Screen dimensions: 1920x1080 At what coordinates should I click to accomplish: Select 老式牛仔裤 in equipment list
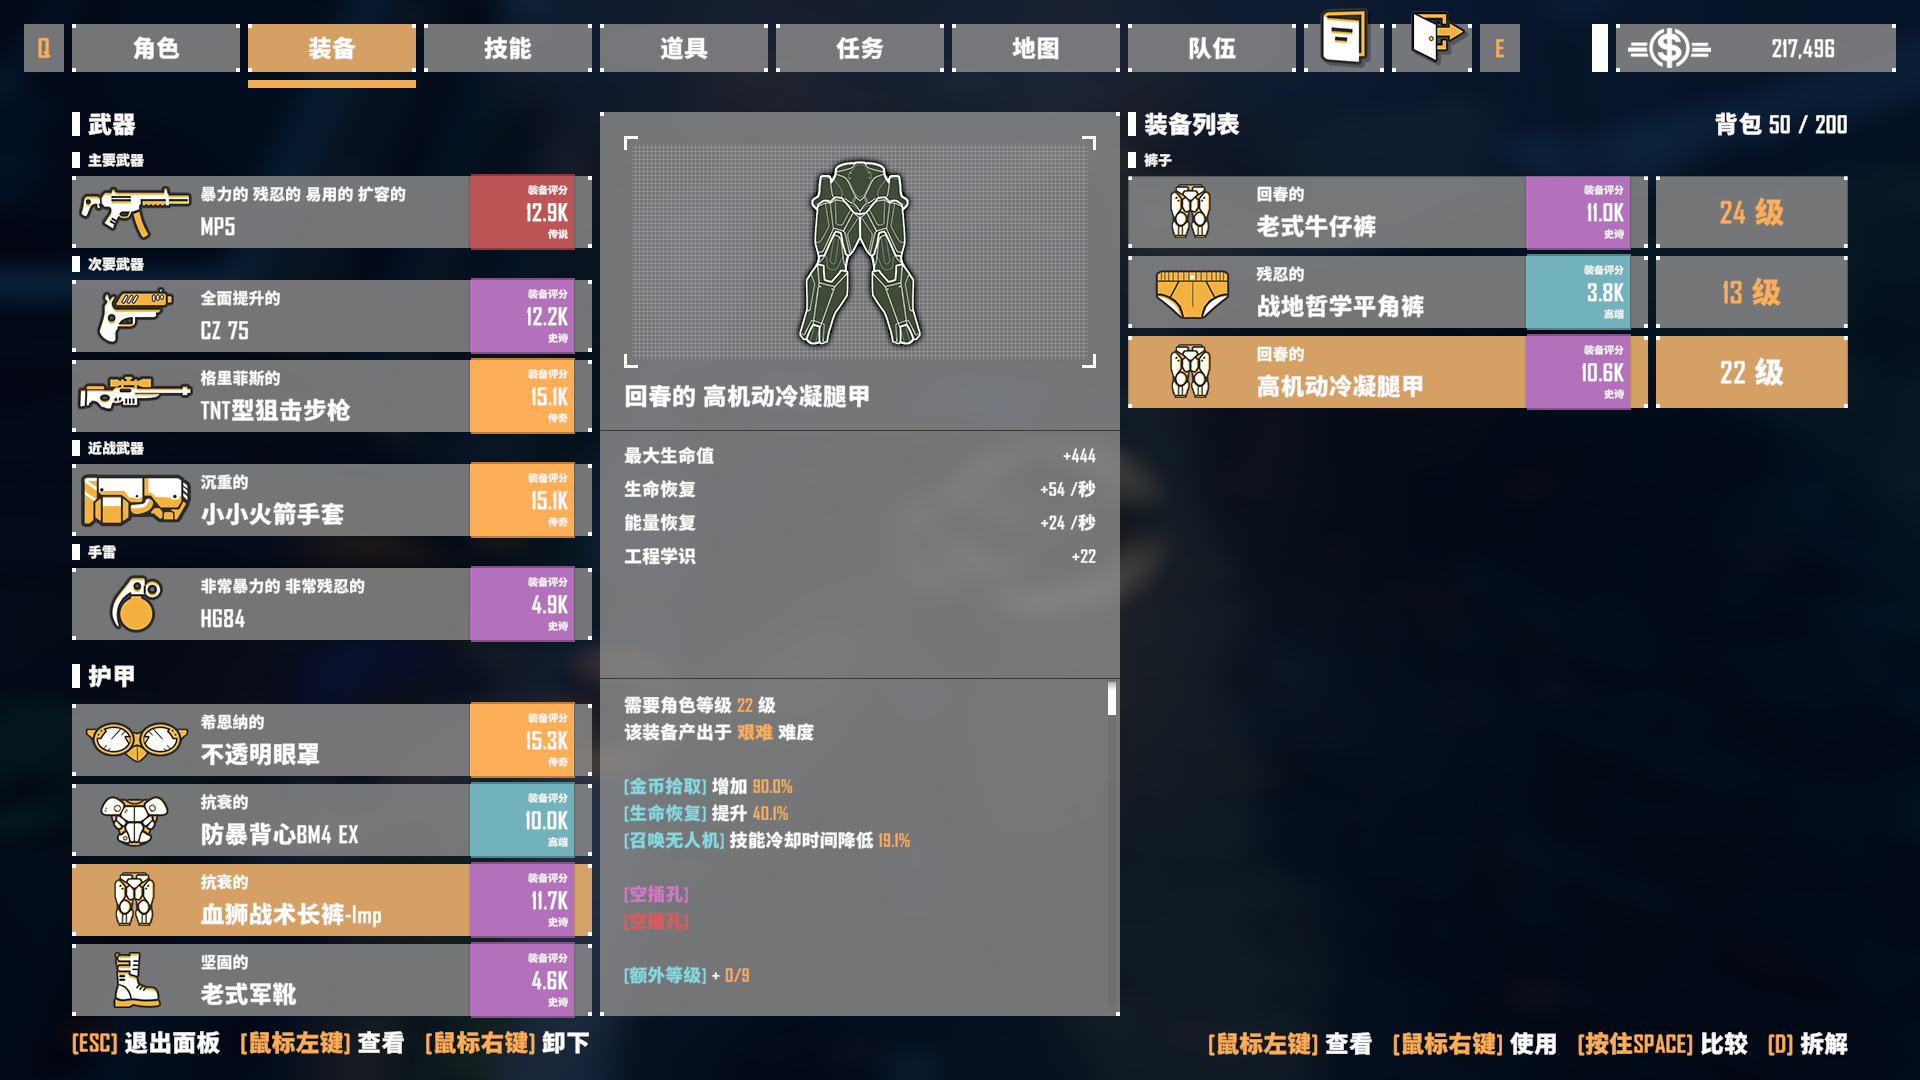point(1388,212)
